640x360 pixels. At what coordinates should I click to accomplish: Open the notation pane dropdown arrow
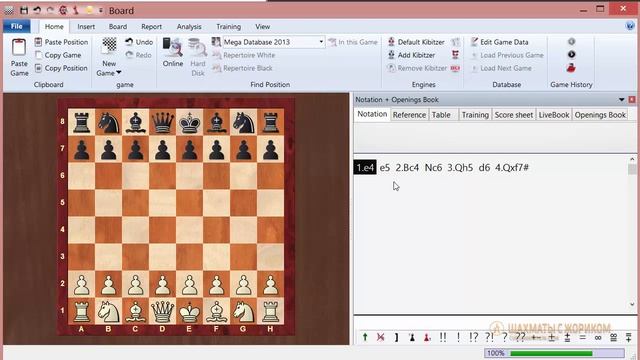pos(622,100)
